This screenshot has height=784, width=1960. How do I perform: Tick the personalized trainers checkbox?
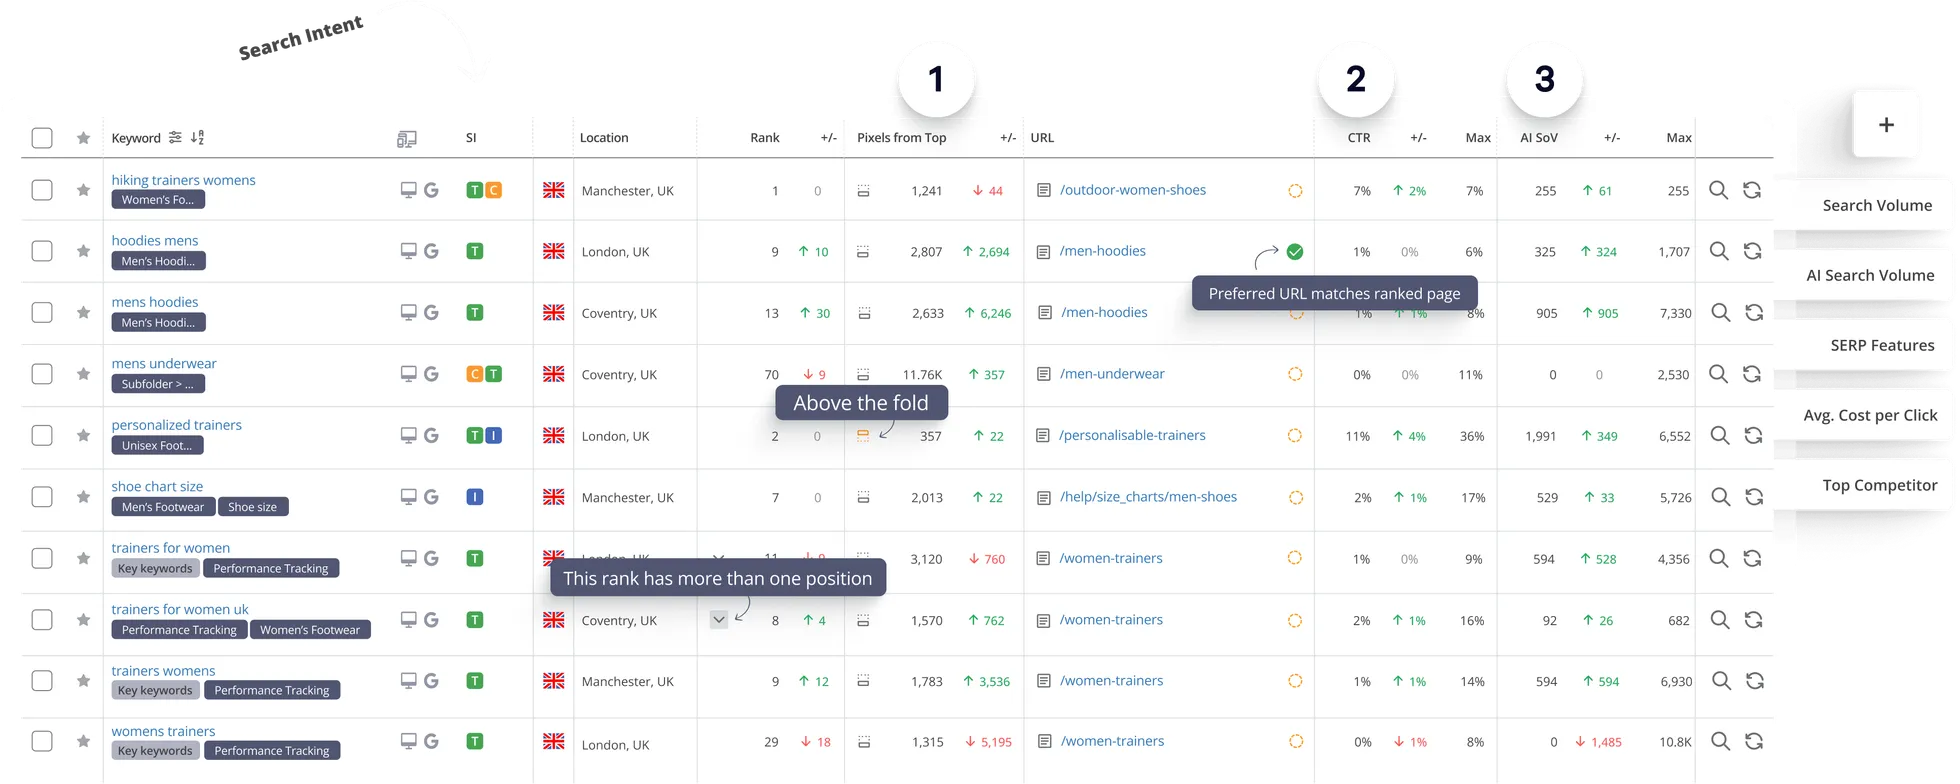coord(42,435)
